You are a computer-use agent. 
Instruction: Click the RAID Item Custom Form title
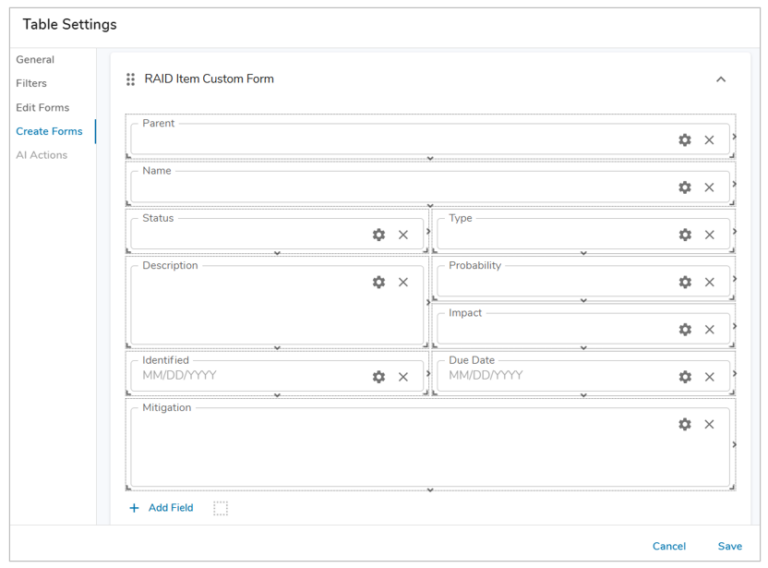click(x=209, y=79)
